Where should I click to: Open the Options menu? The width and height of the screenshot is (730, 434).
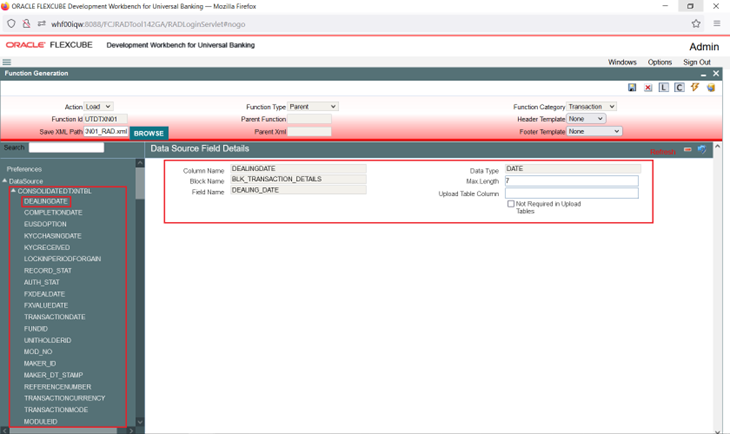click(660, 62)
